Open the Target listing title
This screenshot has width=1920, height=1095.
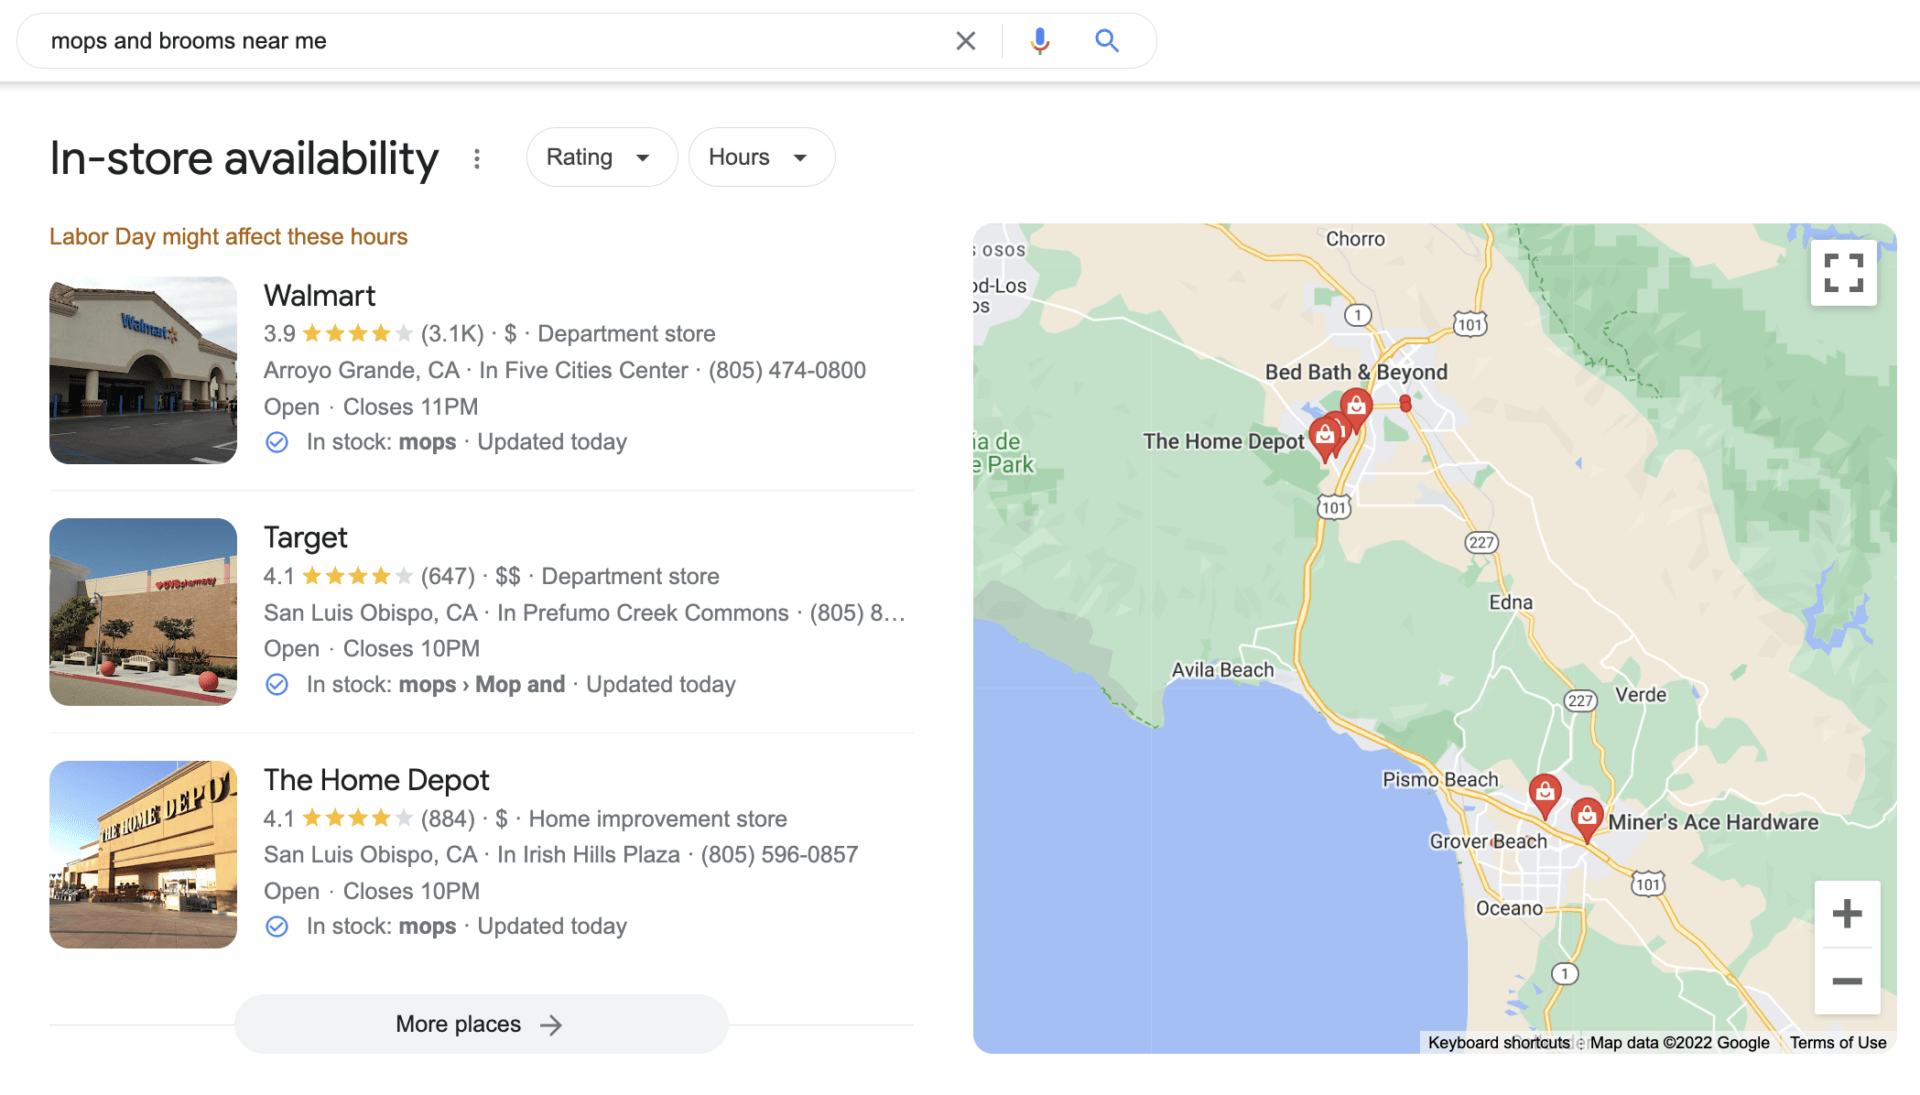(305, 537)
